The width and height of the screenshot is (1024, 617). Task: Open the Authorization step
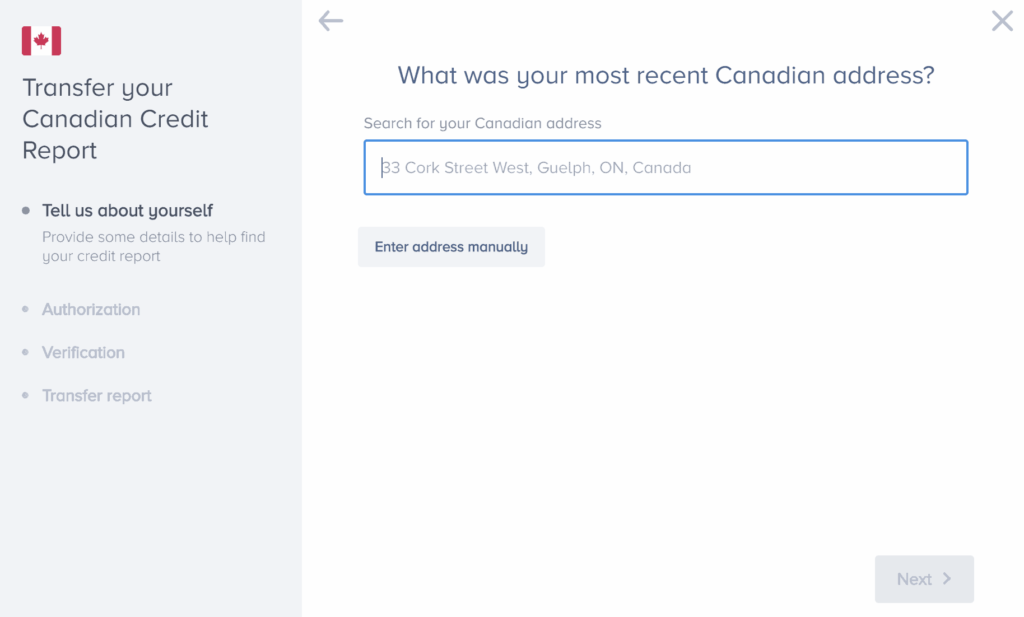click(91, 310)
